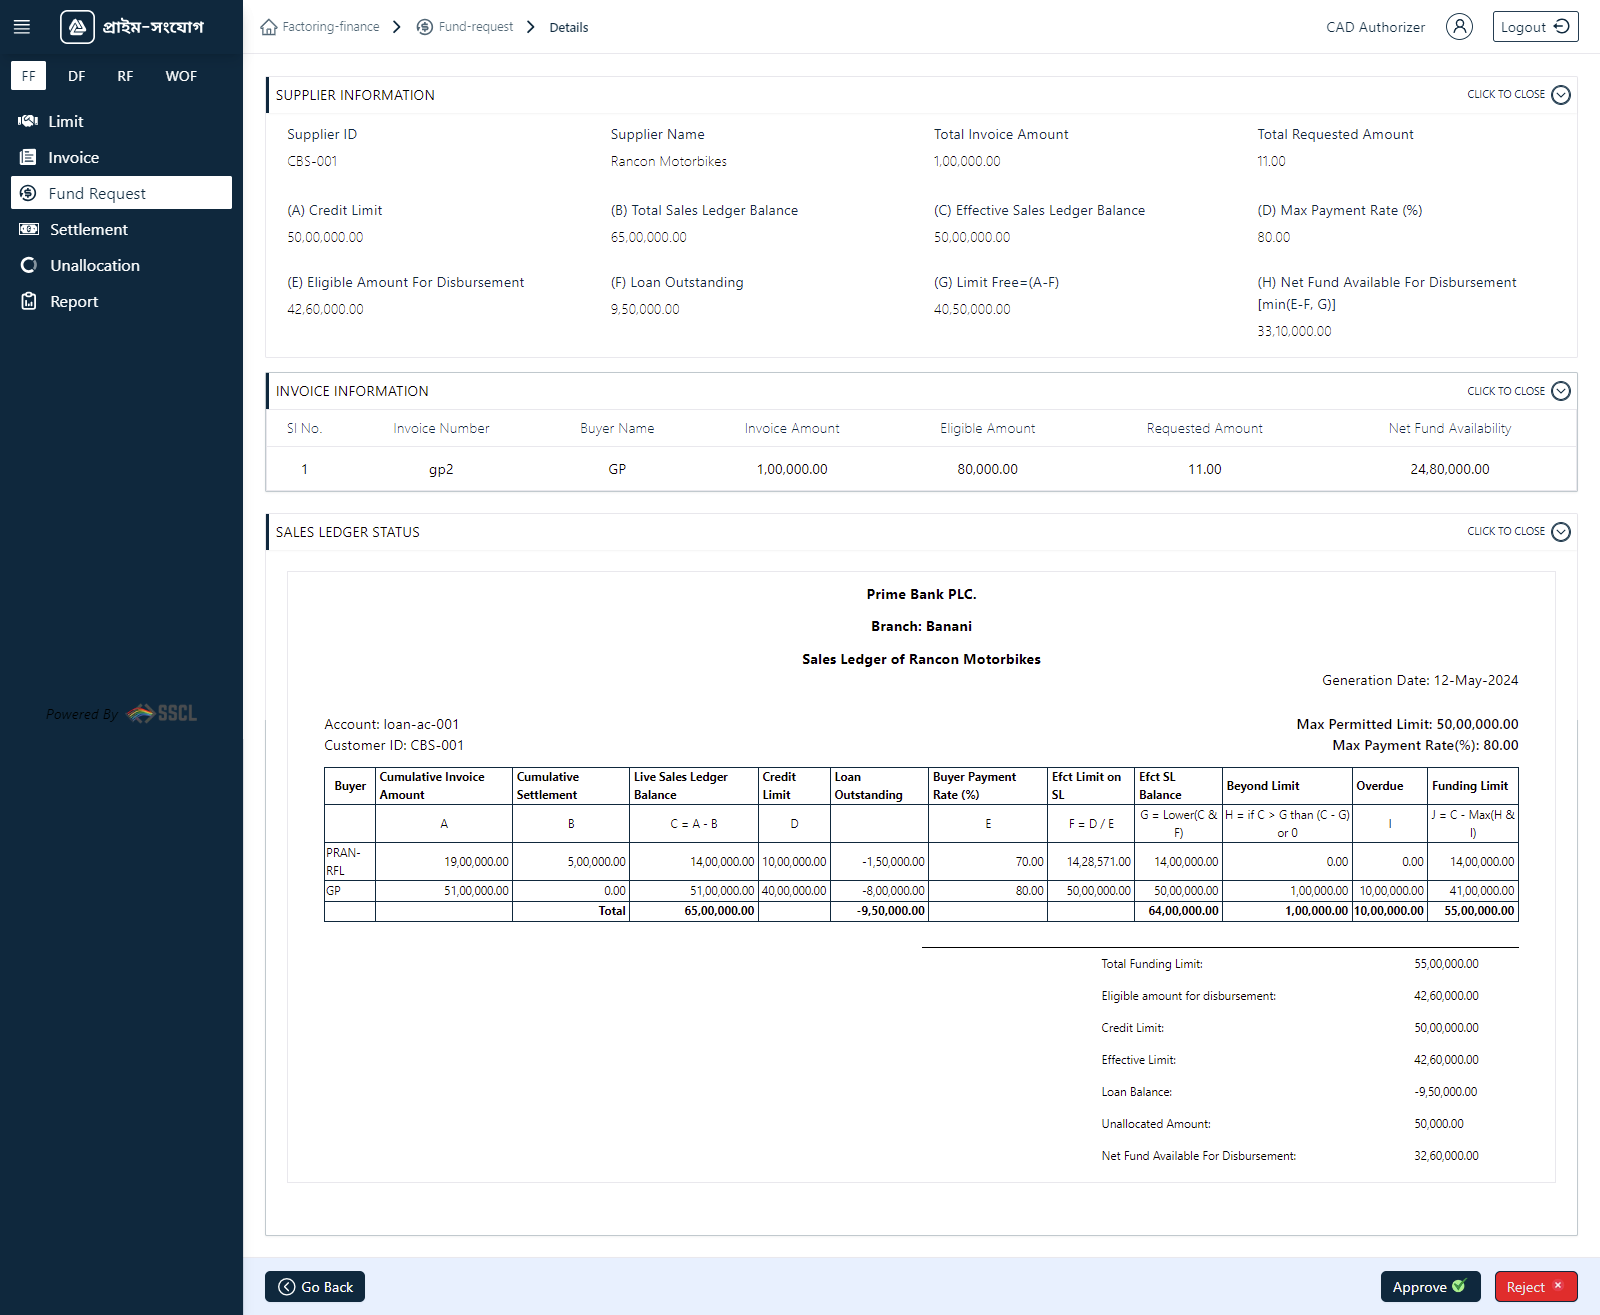
Task: Click Max Payment Rate value 80.00
Action: (x=1274, y=237)
